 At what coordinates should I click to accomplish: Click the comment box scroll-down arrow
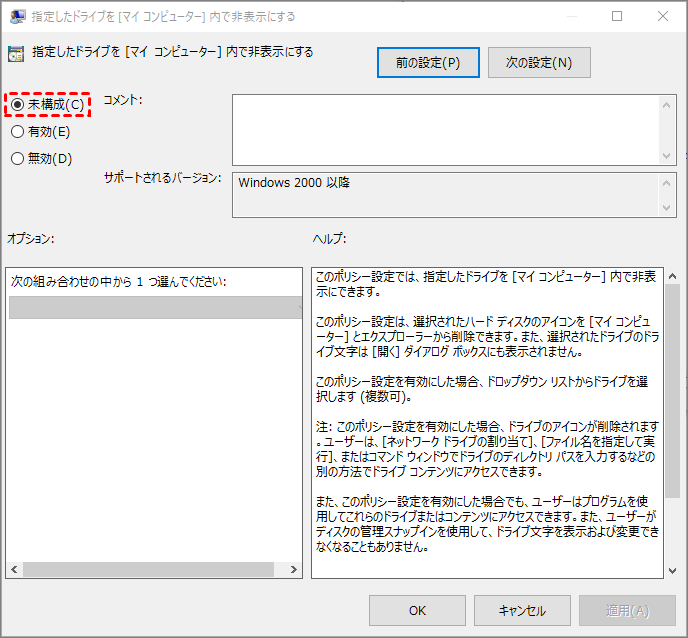click(x=667, y=156)
